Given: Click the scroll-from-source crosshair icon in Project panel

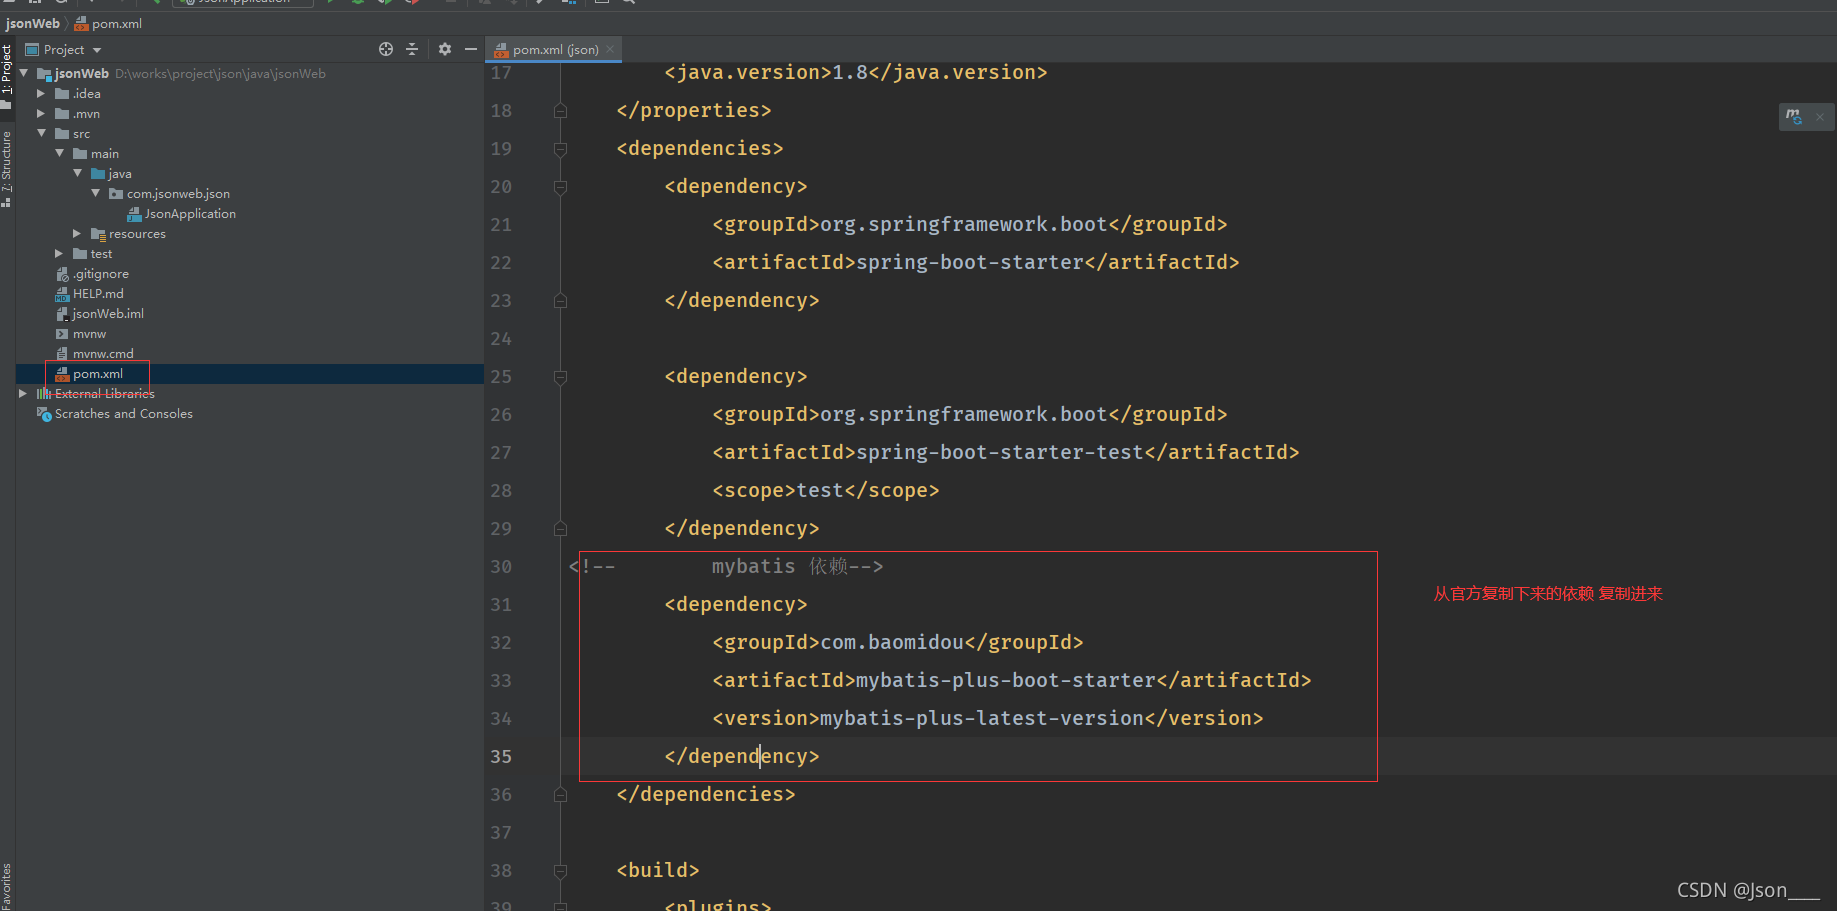Looking at the screenshot, I should click(386, 49).
